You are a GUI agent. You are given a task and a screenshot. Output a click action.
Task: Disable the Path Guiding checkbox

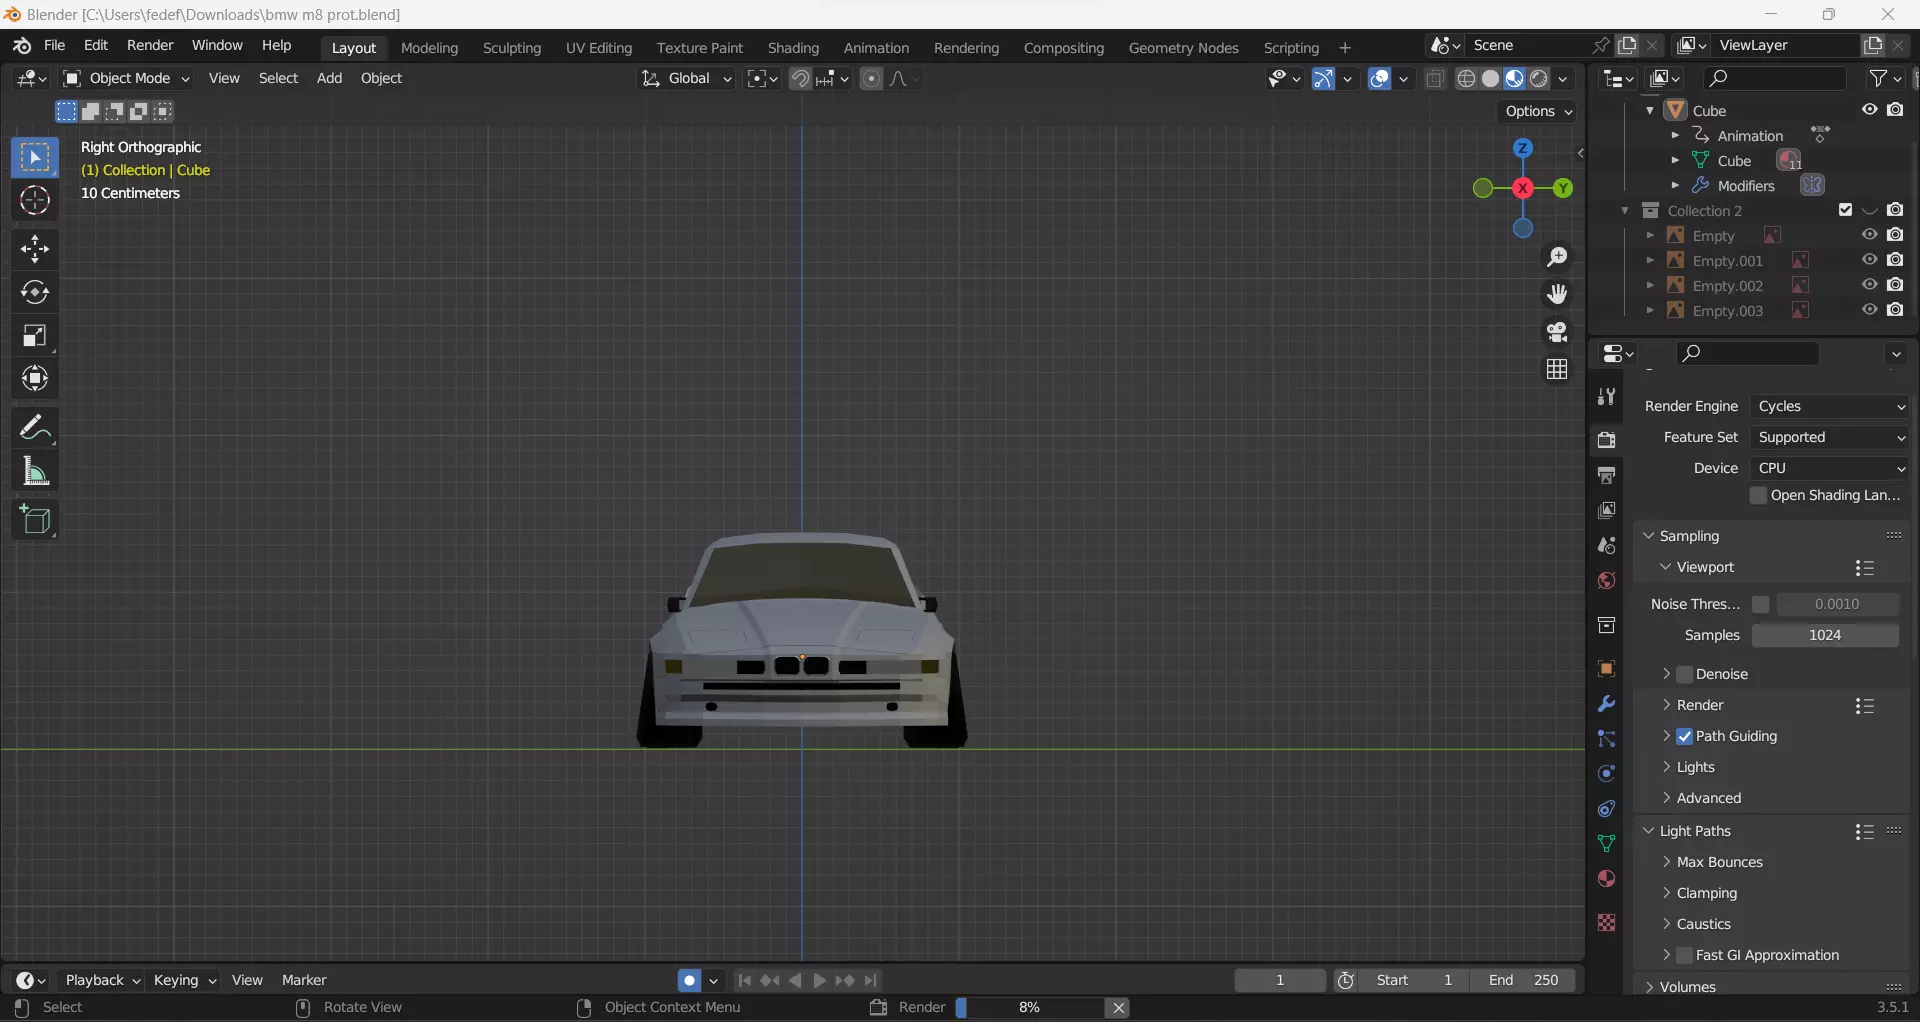[x=1685, y=737]
